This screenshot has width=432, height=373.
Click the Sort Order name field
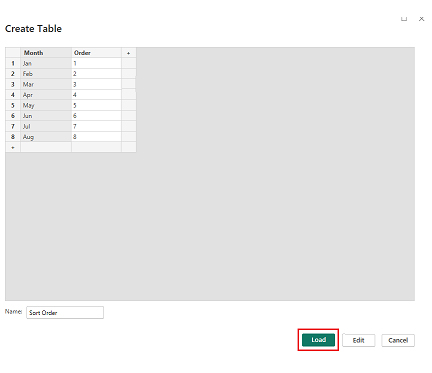coord(65,313)
